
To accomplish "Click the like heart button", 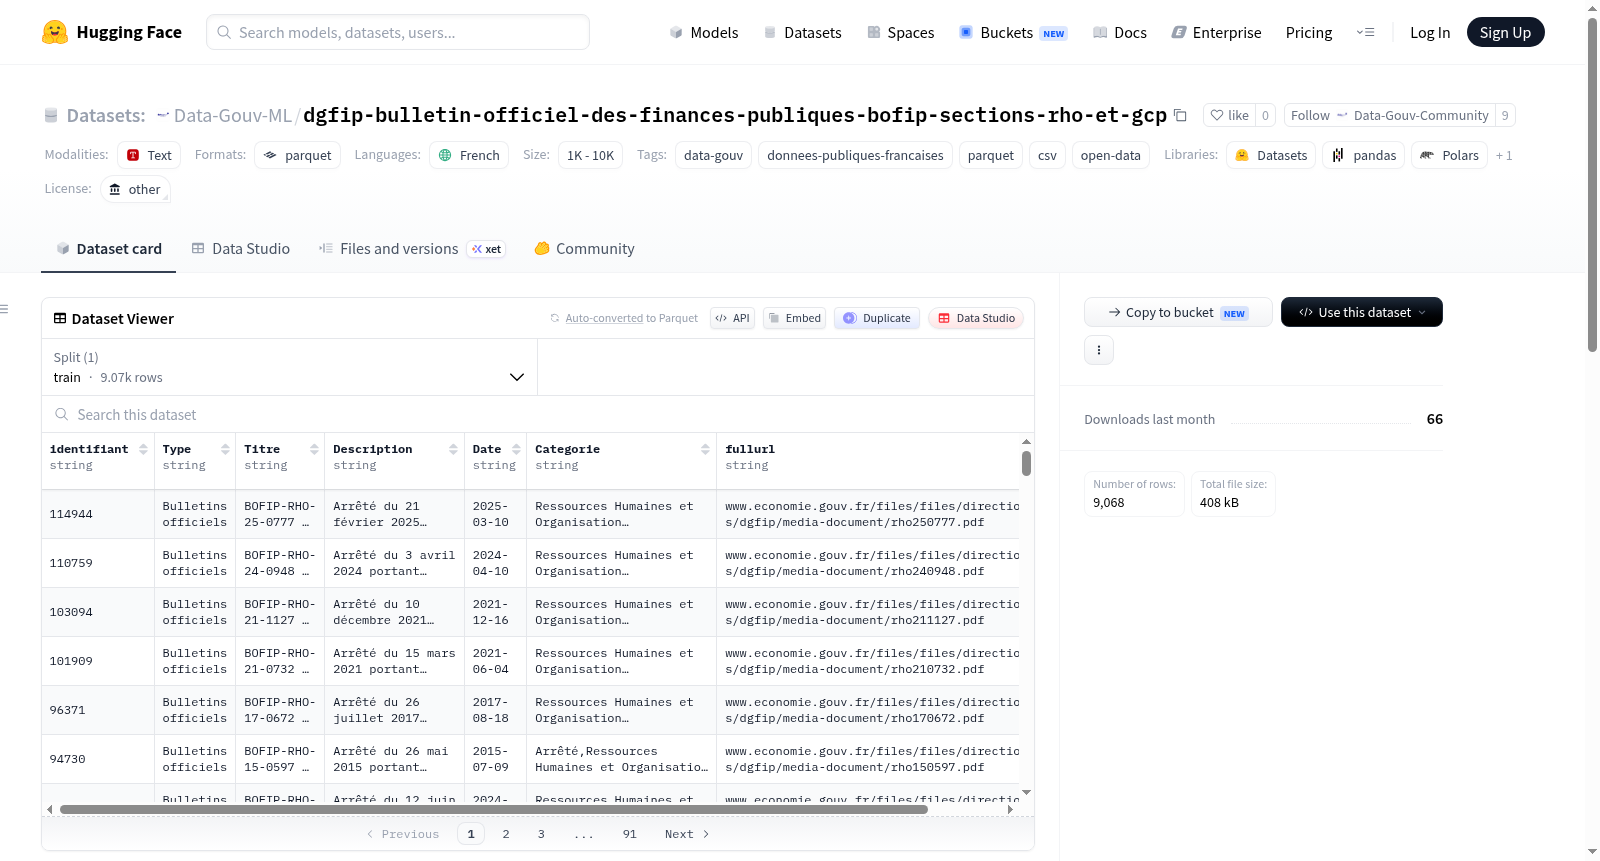I will pyautogui.click(x=1229, y=115).
